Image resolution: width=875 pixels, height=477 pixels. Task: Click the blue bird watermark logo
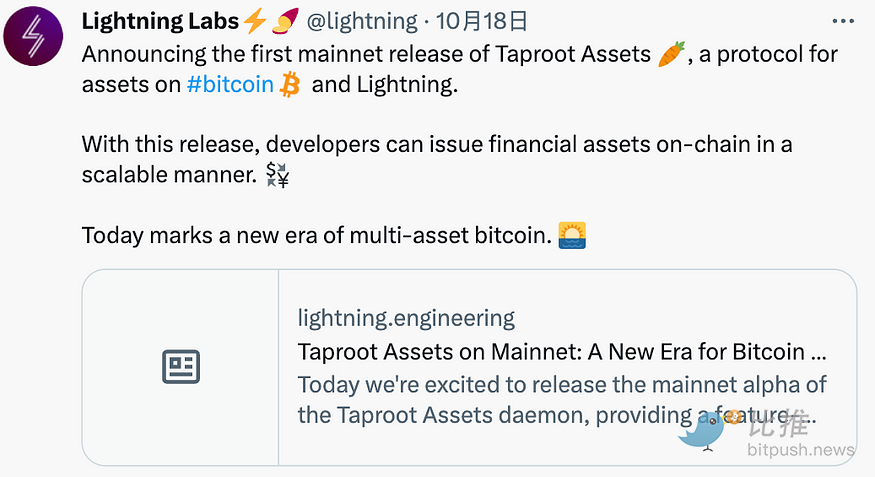pos(701,431)
